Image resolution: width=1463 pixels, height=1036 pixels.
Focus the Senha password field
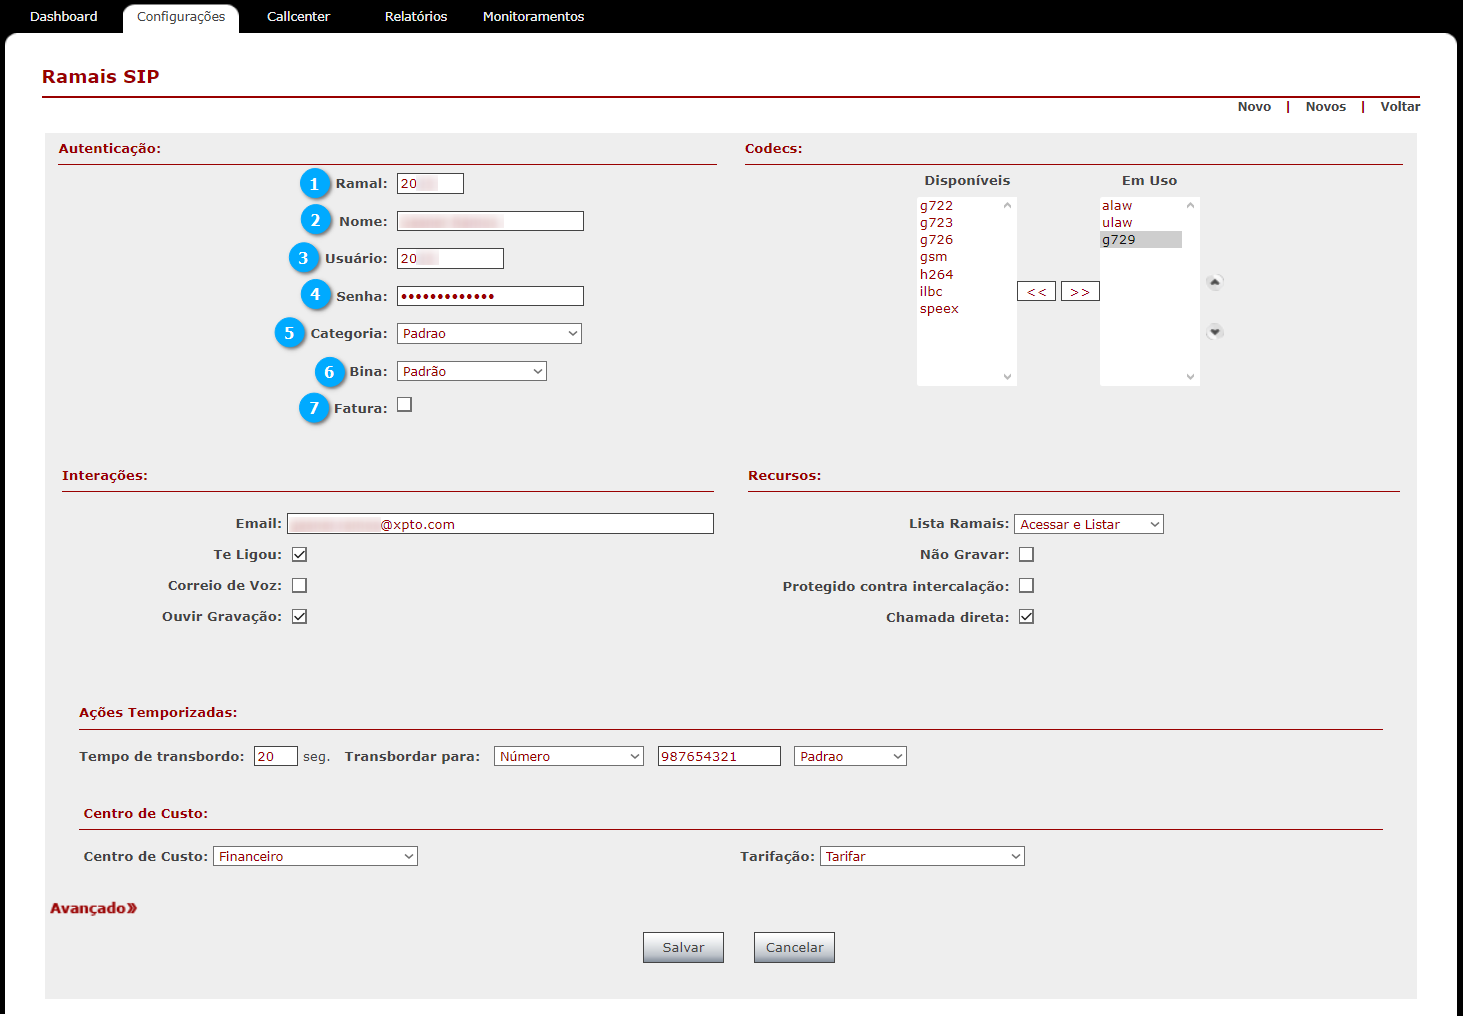coord(490,296)
